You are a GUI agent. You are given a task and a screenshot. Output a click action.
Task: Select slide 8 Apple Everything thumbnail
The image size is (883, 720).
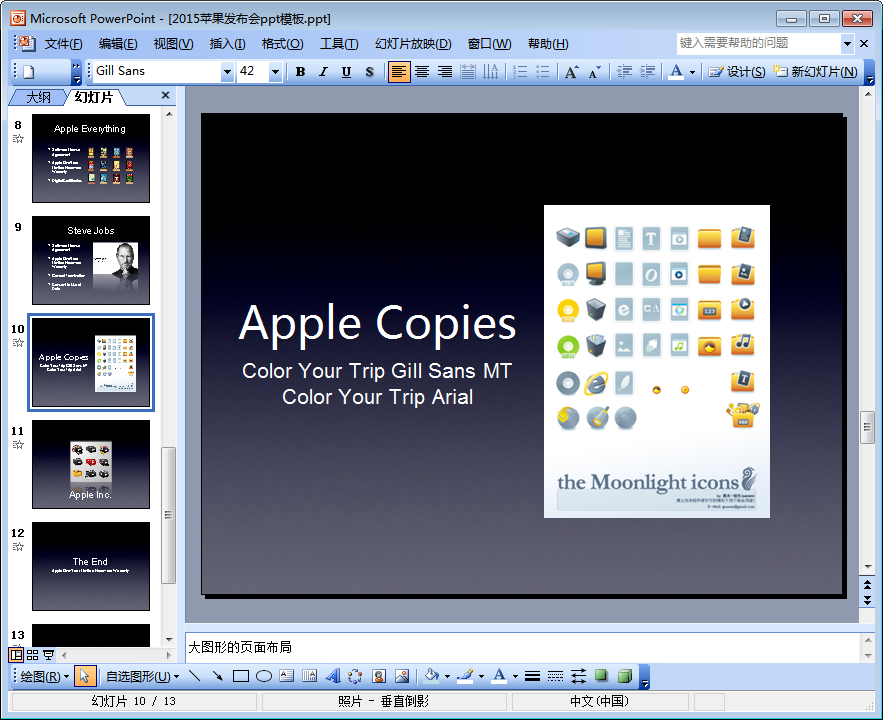coord(91,158)
